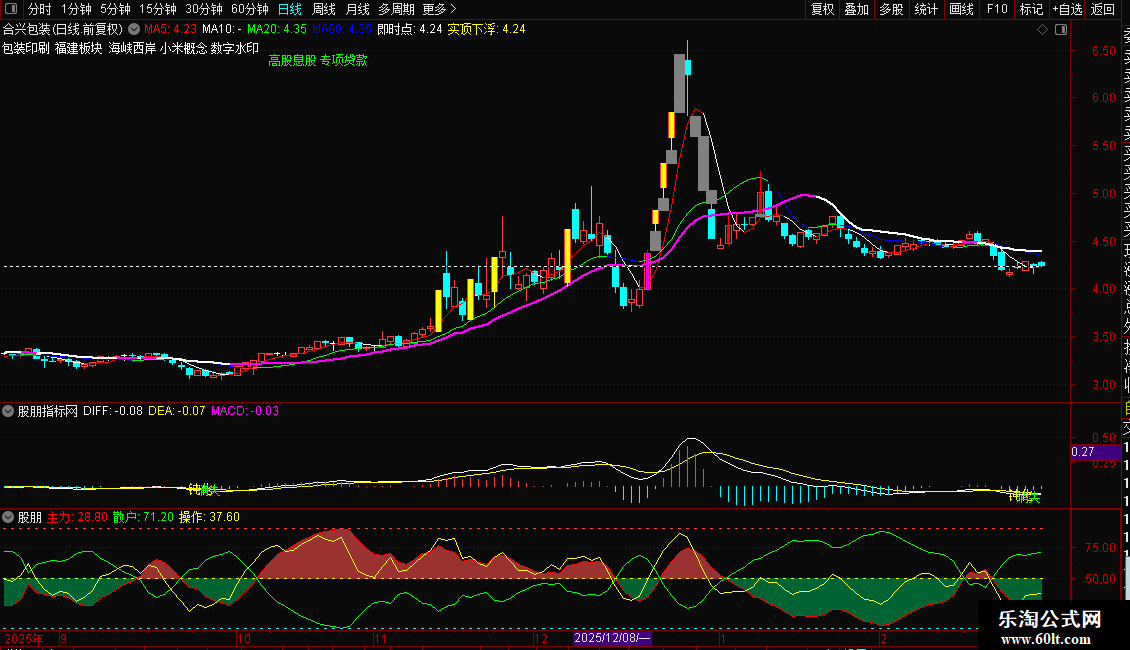Viewport: 1130px width, 650px height.
Task: Click the MA20: 4.35 indicator value
Action: [x=277, y=30]
